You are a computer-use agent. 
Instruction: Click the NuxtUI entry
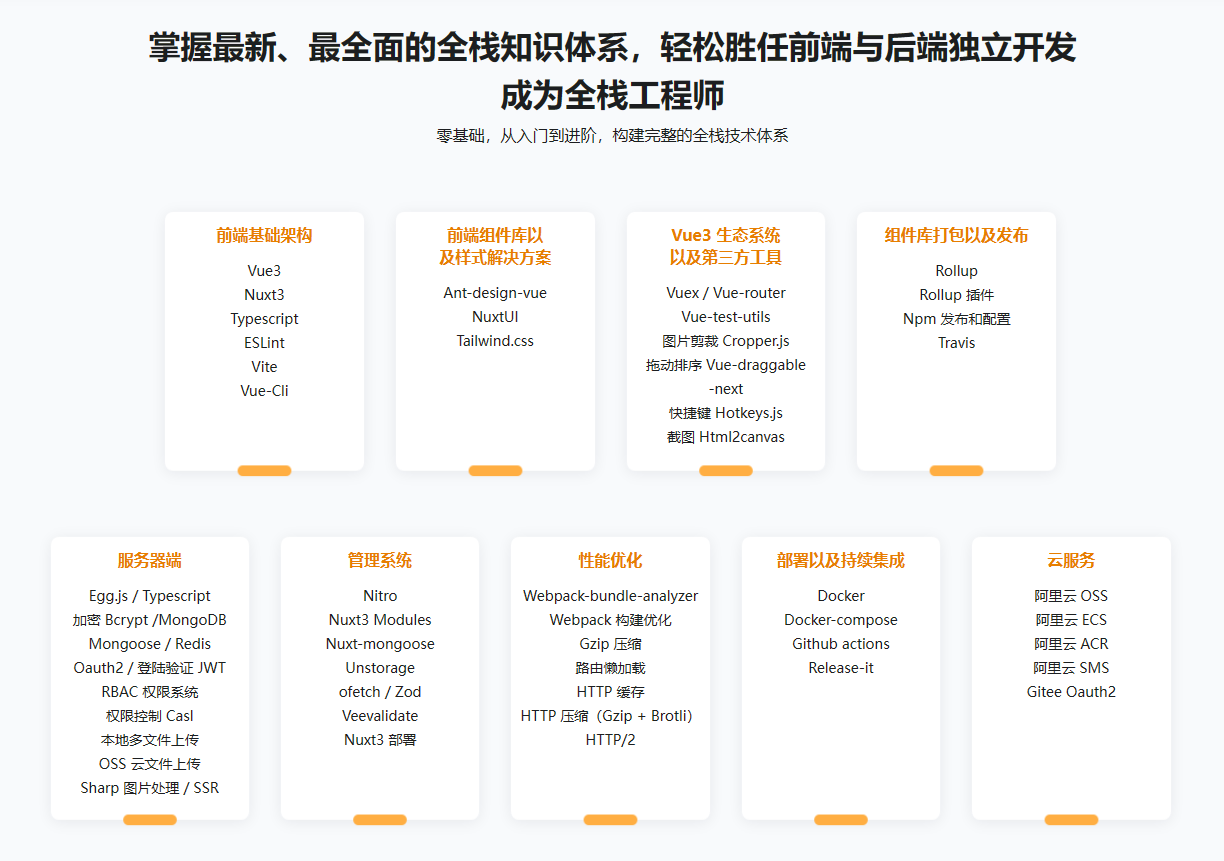click(x=495, y=317)
